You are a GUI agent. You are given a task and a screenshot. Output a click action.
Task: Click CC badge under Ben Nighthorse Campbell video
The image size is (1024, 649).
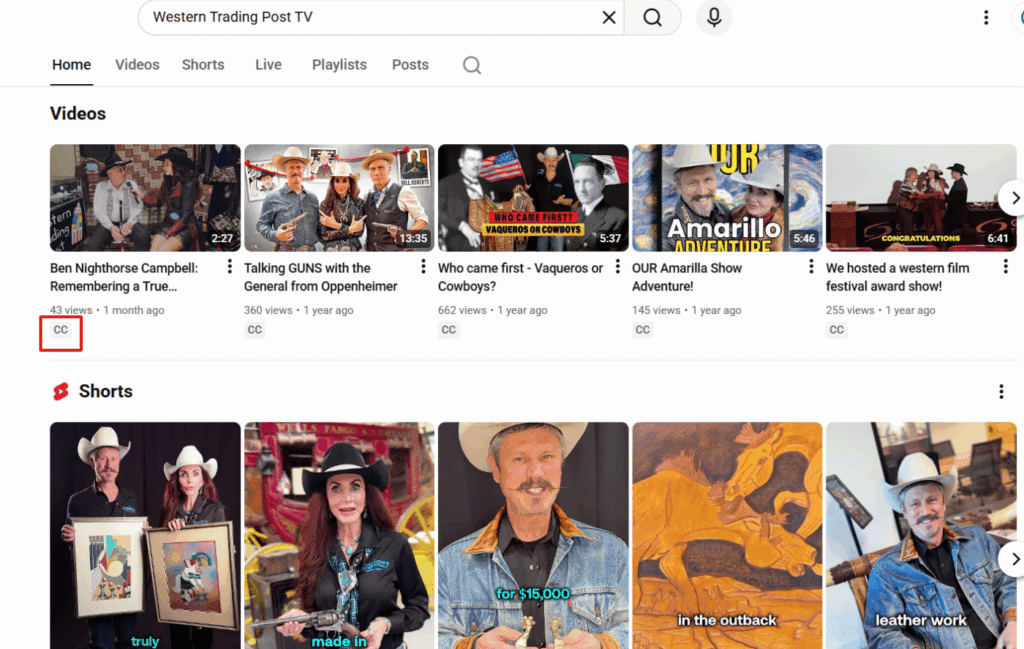coord(61,330)
